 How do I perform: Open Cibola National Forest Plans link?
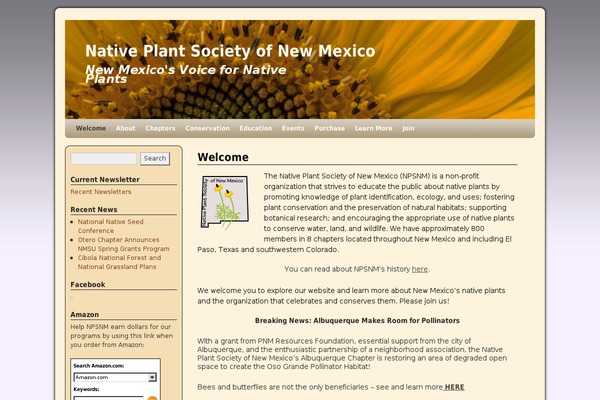click(x=119, y=262)
